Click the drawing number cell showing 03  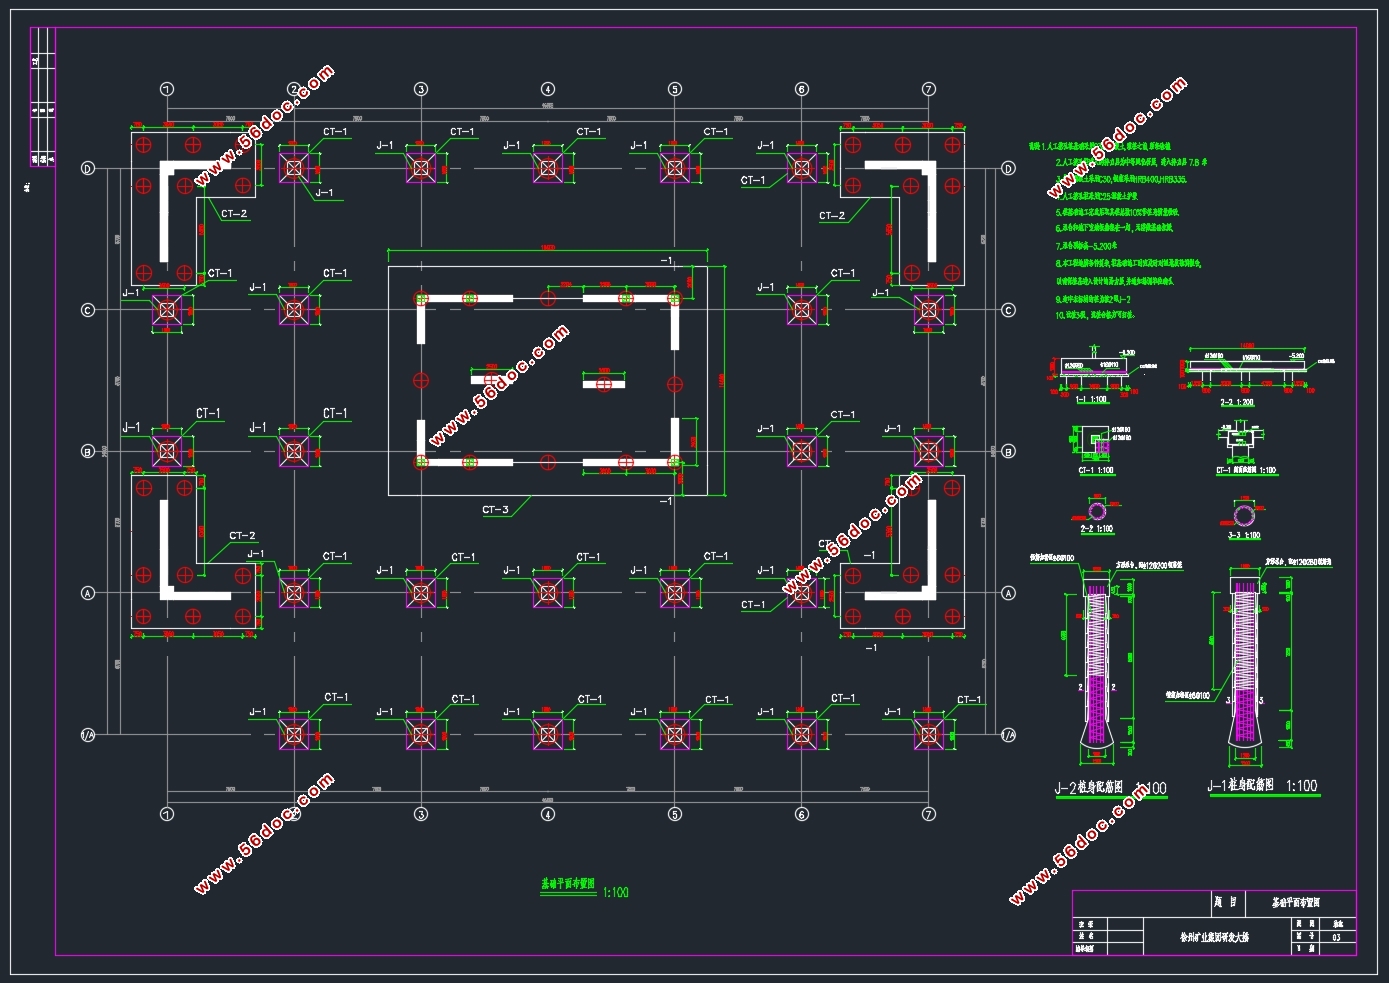(x=1337, y=937)
